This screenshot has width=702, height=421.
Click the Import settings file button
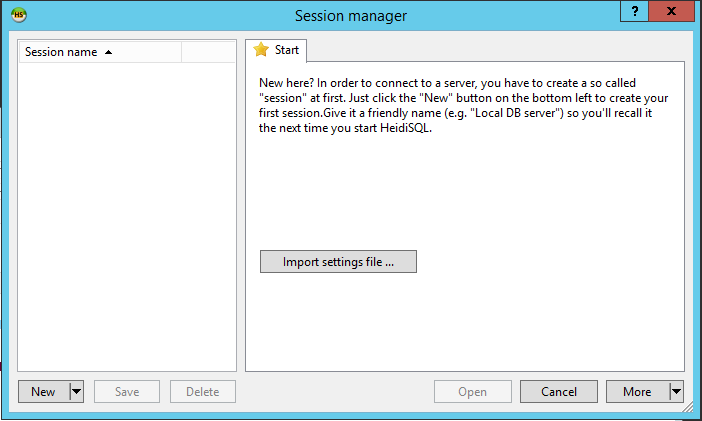pyautogui.click(x=338, y=262)
